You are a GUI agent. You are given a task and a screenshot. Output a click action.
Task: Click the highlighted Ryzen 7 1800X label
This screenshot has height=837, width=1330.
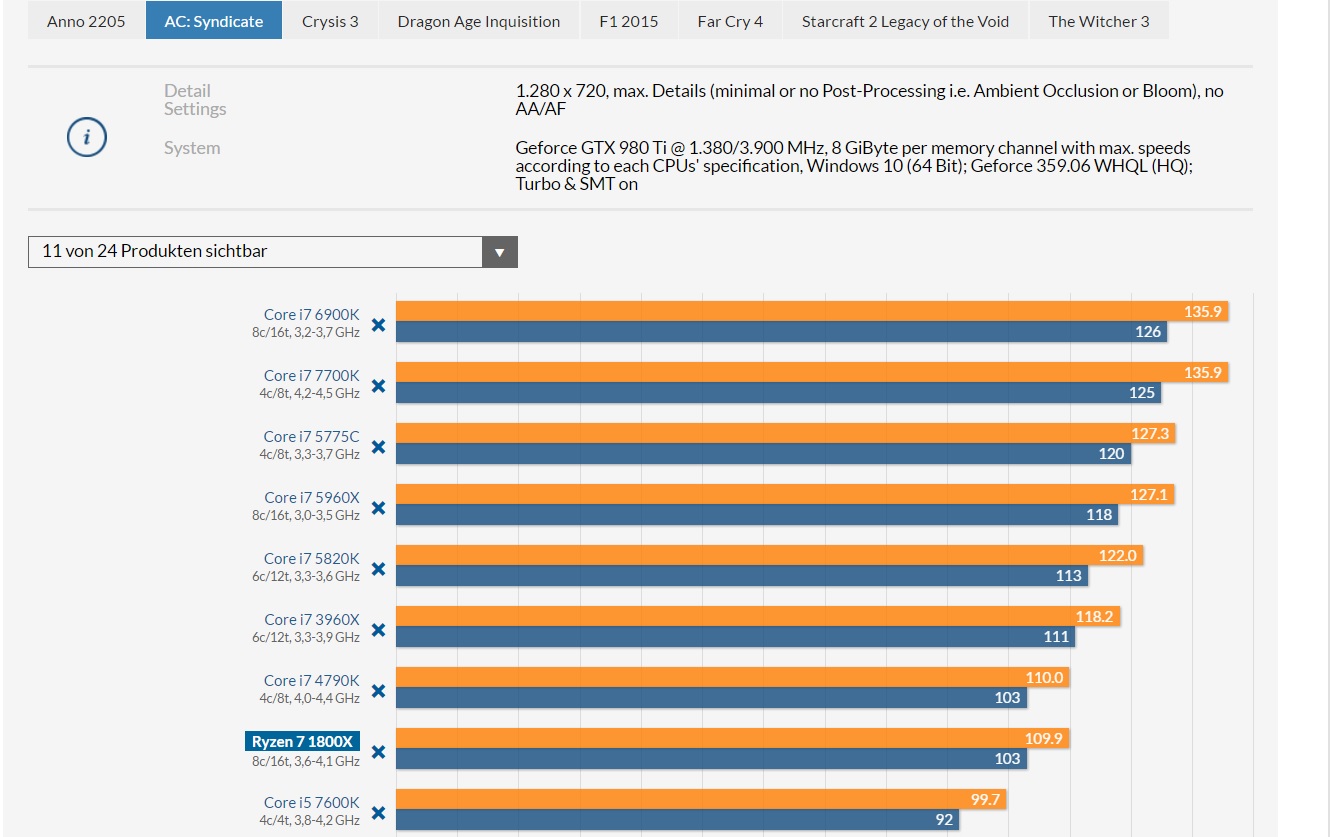(302, 741)
